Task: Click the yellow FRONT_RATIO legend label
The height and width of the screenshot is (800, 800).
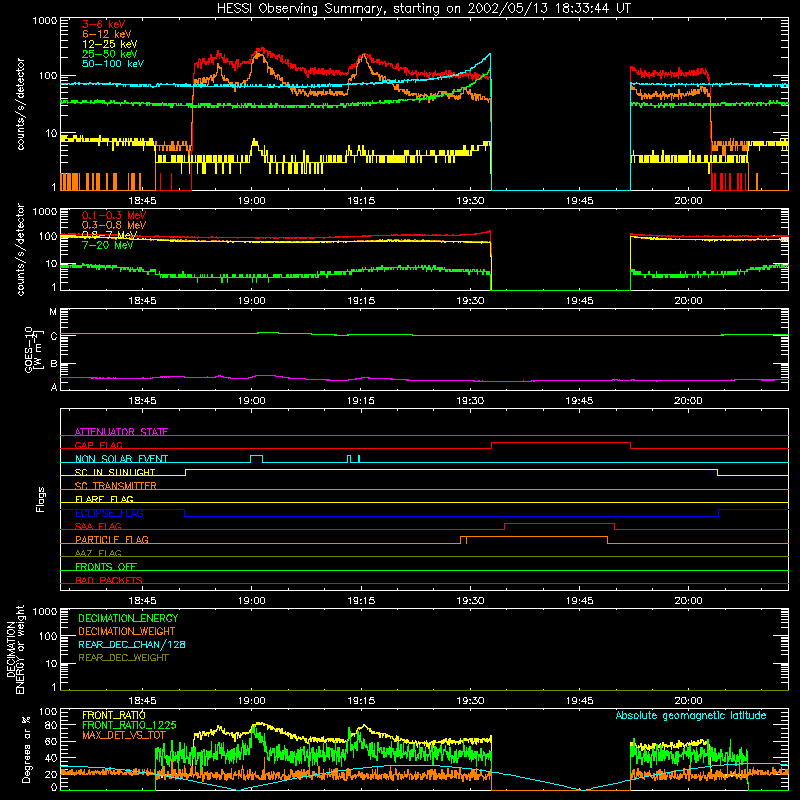Action: pos(114,715)
